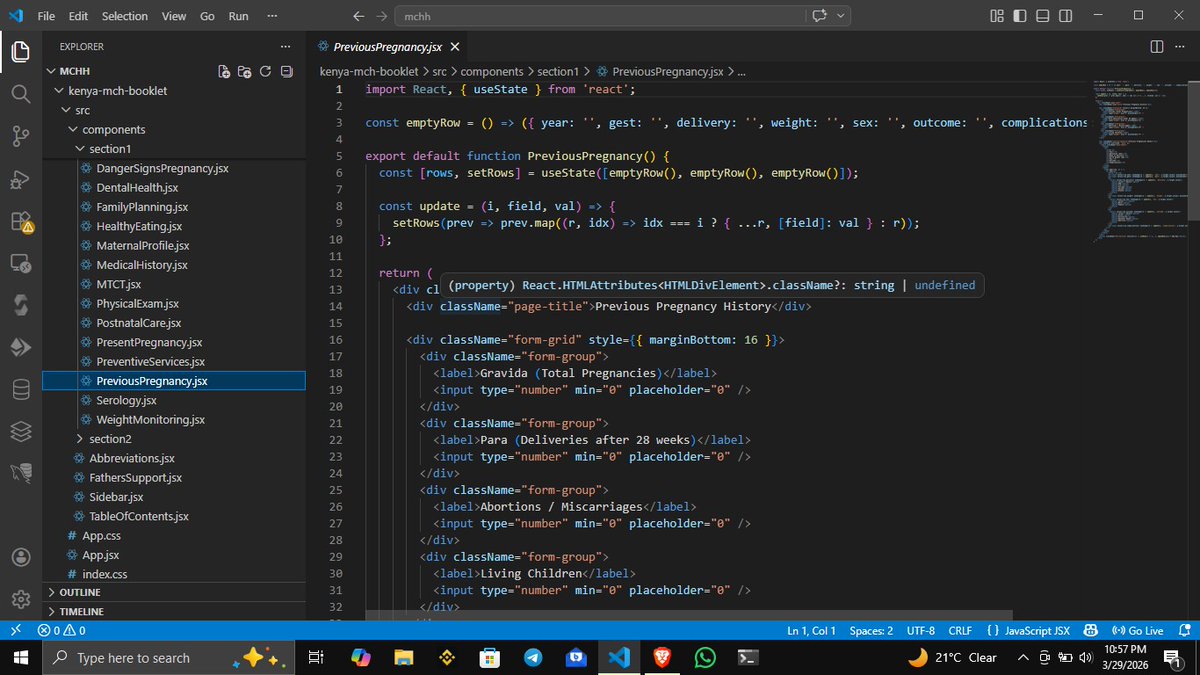Change language mode JavaScript JSX
The height and width of the screenshot is (675, 1200).
pyautogui.click(x=1027, y=631)
